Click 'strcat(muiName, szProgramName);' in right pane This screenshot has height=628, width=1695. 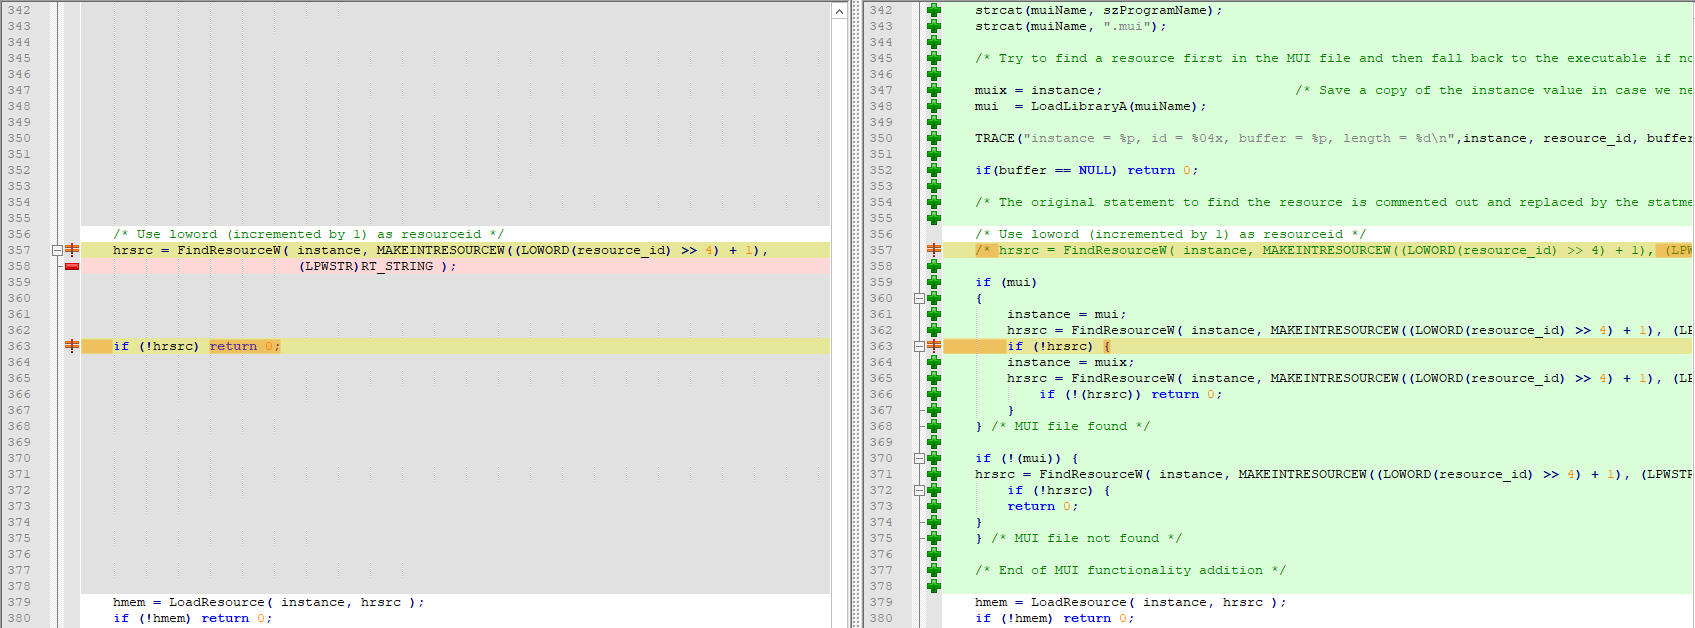(1098, 10)
